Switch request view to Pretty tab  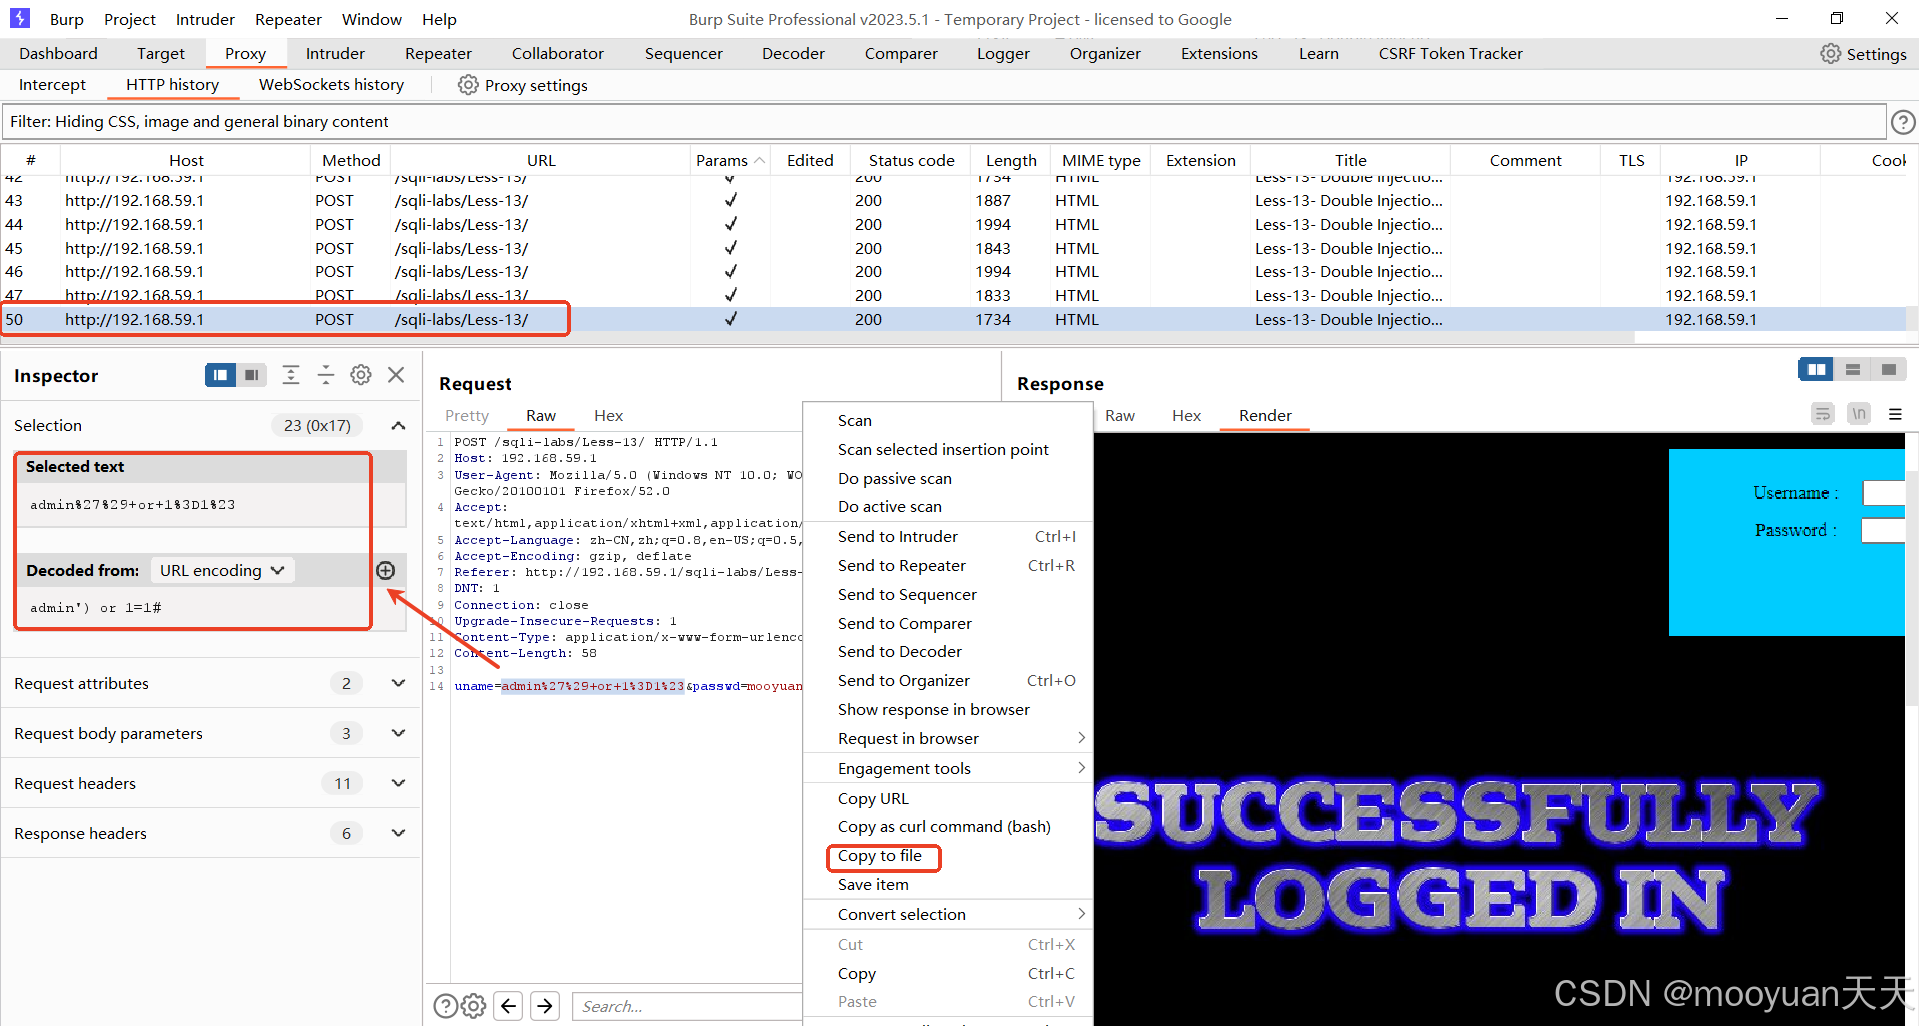pyautogui.click(x=467, y=415)
